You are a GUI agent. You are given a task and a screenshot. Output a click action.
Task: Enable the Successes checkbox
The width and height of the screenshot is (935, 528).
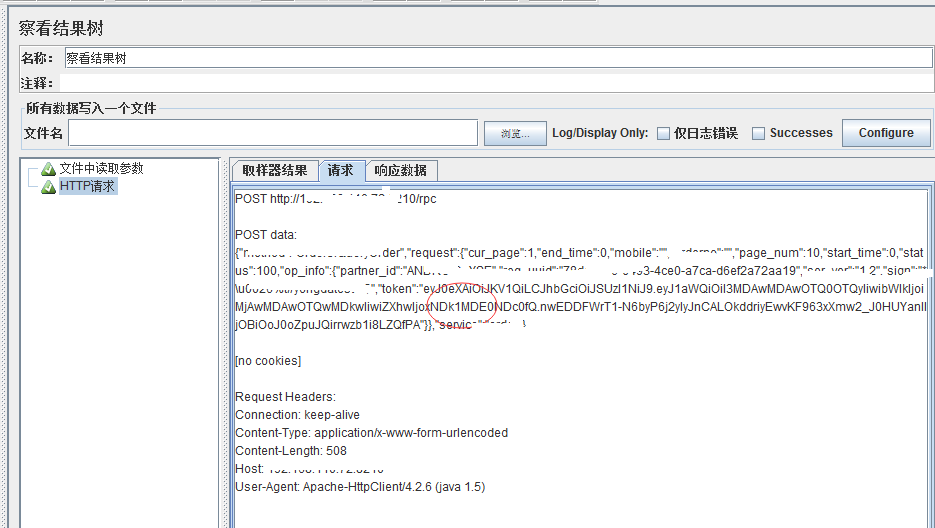pos(758,134)
